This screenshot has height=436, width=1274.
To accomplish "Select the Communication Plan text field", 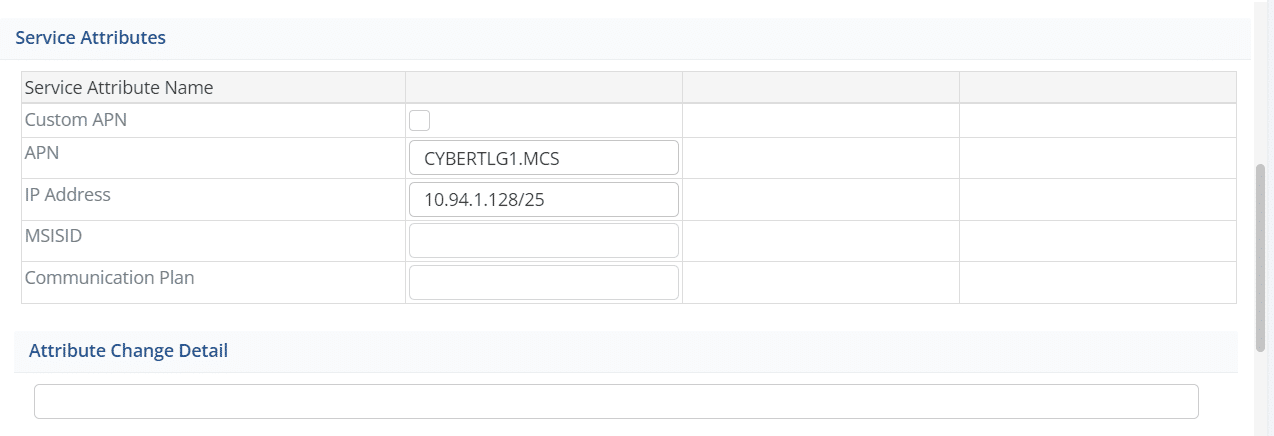I will point(544,282).
